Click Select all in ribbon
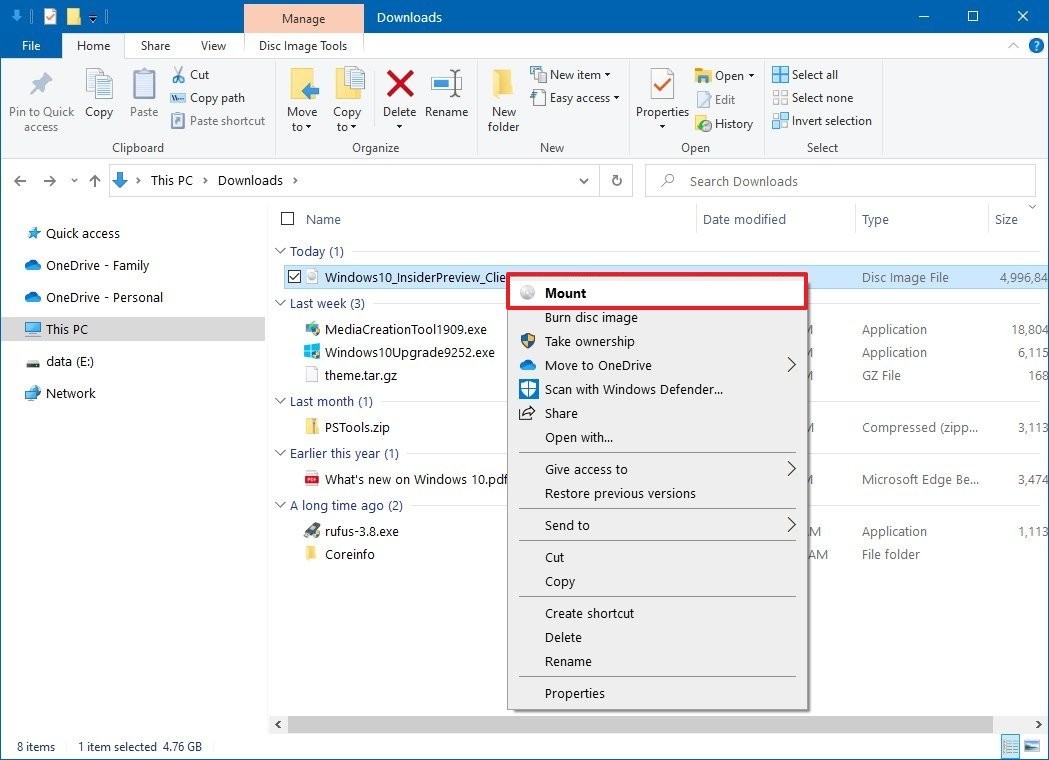Screen dimensions: 1049x760 click(805, 75)
